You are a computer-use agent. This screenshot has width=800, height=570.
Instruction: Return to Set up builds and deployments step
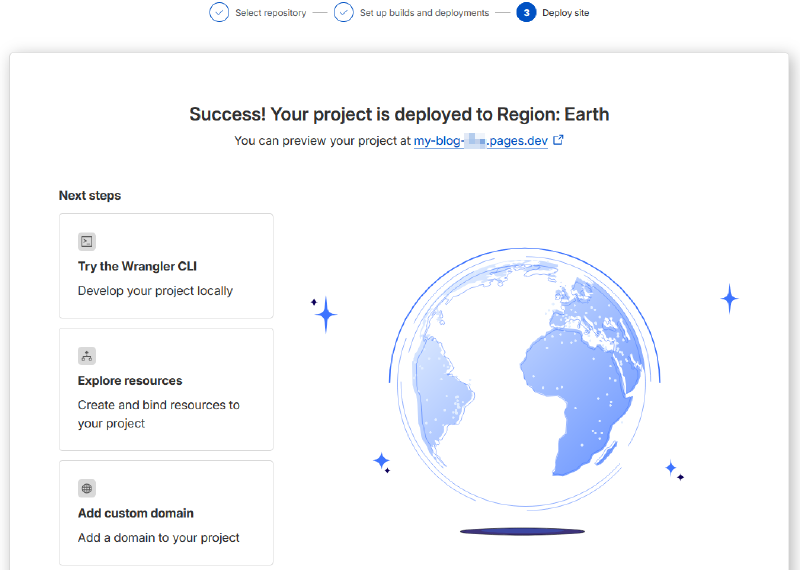point(424,13)
